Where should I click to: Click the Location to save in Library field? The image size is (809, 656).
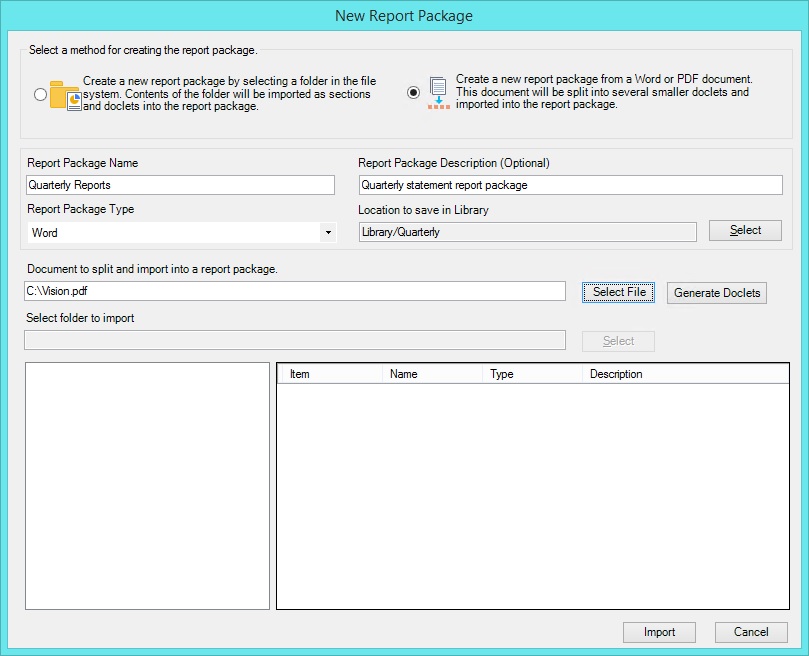(528, 230)
